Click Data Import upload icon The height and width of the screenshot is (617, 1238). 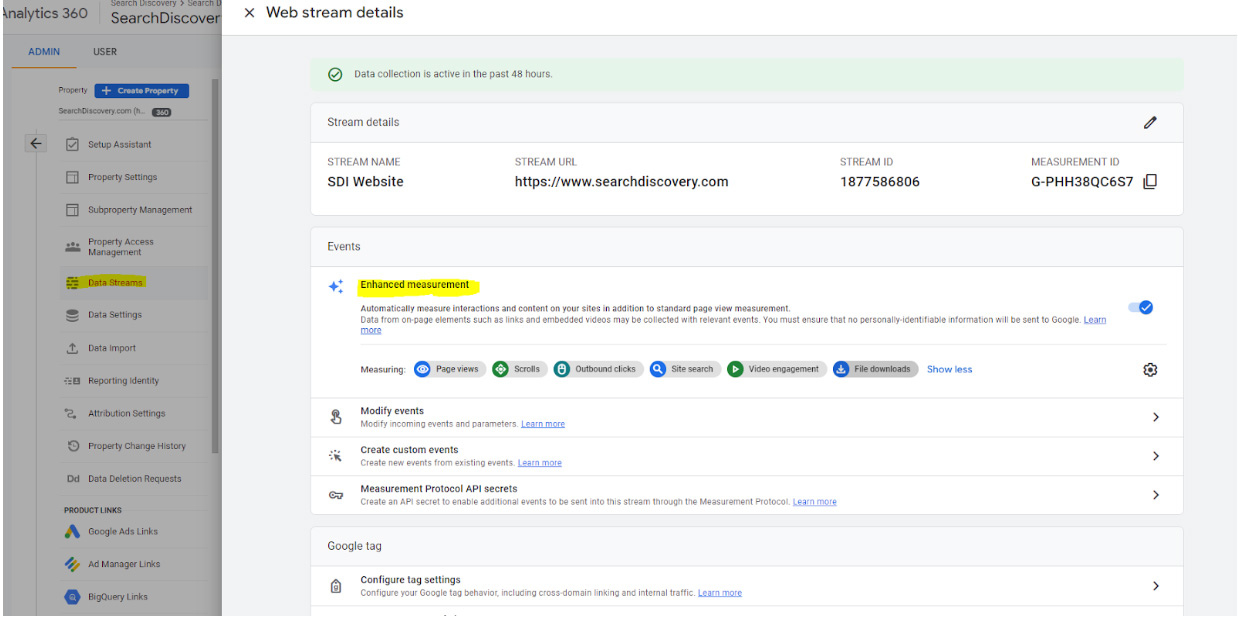tap(72, 348)
